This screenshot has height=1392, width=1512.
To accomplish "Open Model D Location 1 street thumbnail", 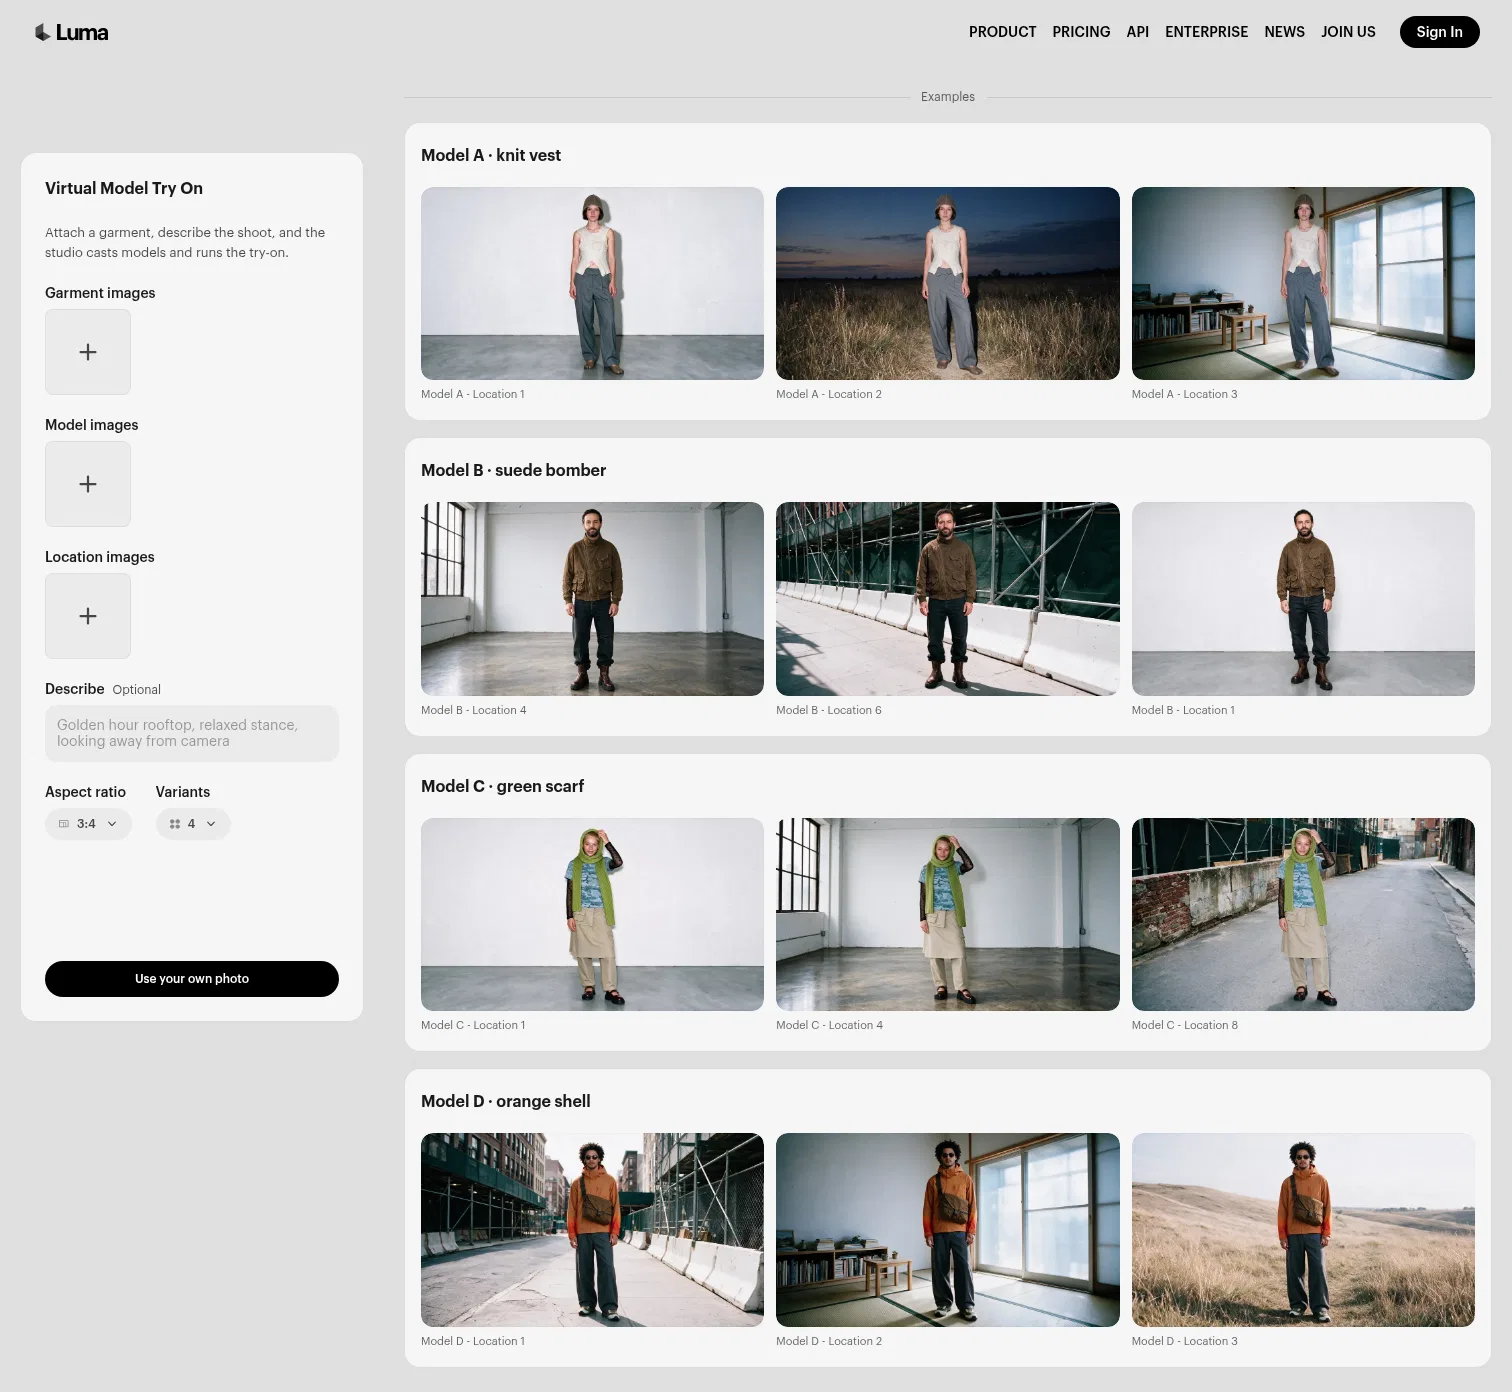I will click(592, 1230).
